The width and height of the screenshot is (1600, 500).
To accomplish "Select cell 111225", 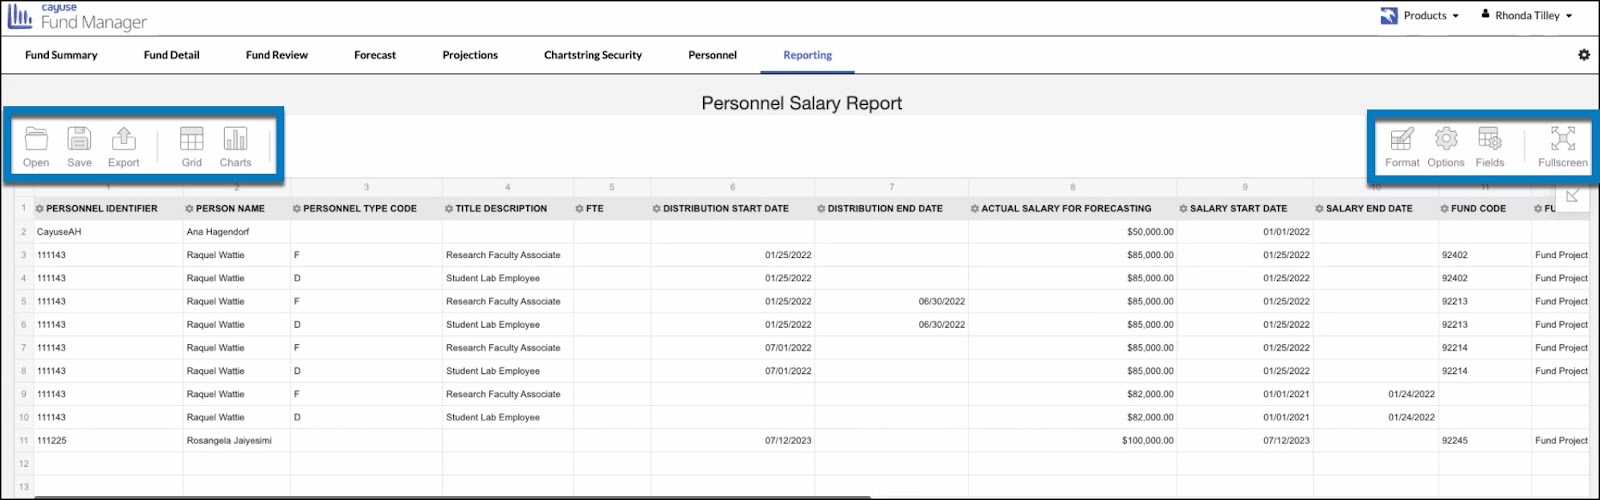I will pos(108,440).
